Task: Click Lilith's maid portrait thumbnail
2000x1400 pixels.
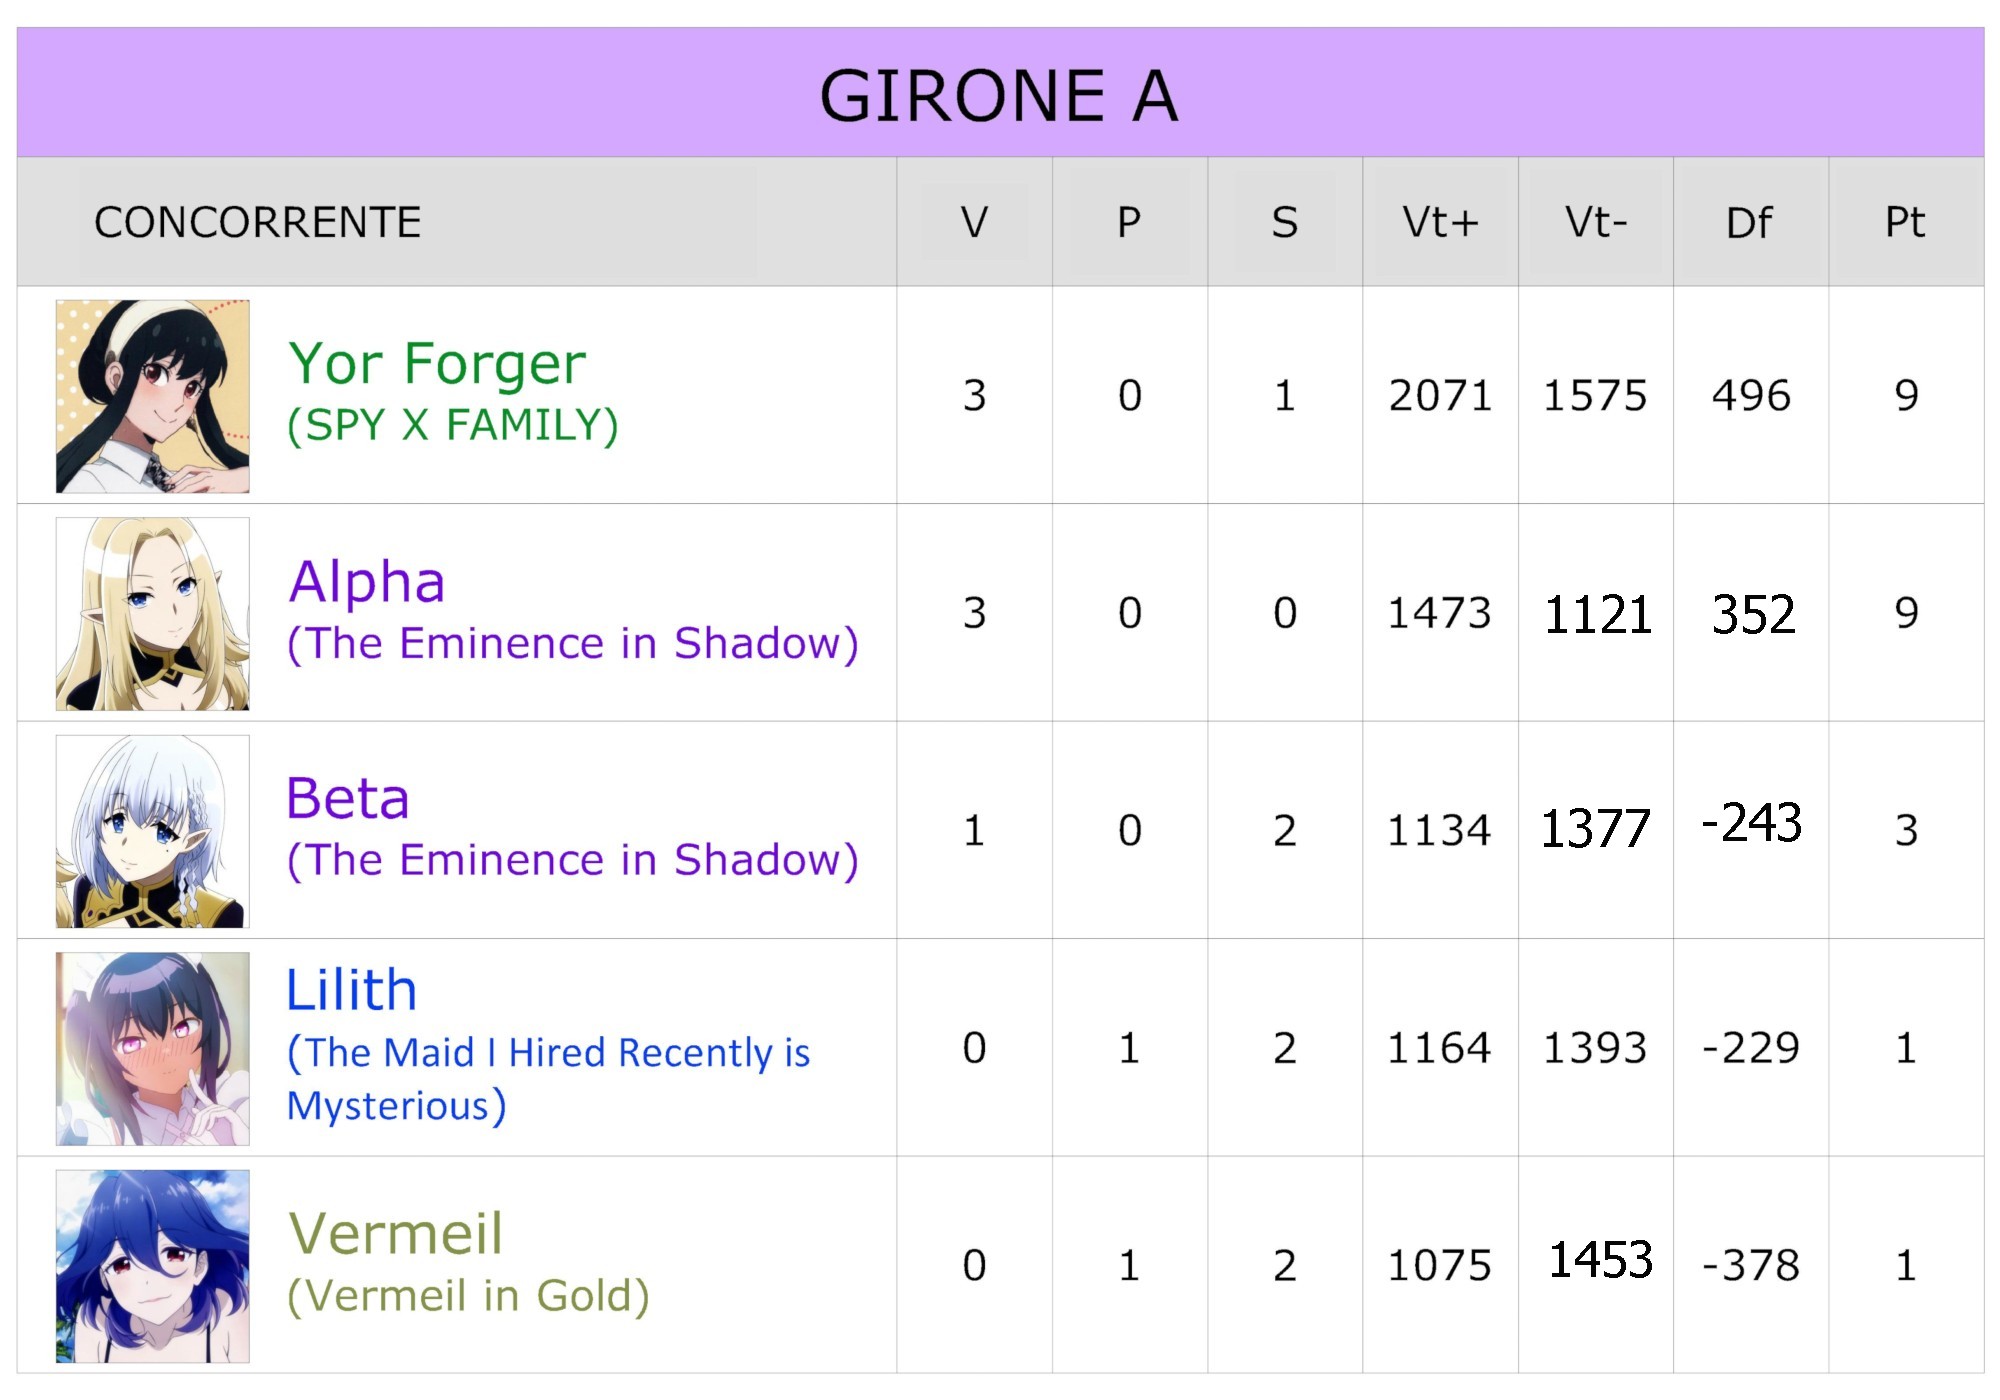Action: [152, 1048]
